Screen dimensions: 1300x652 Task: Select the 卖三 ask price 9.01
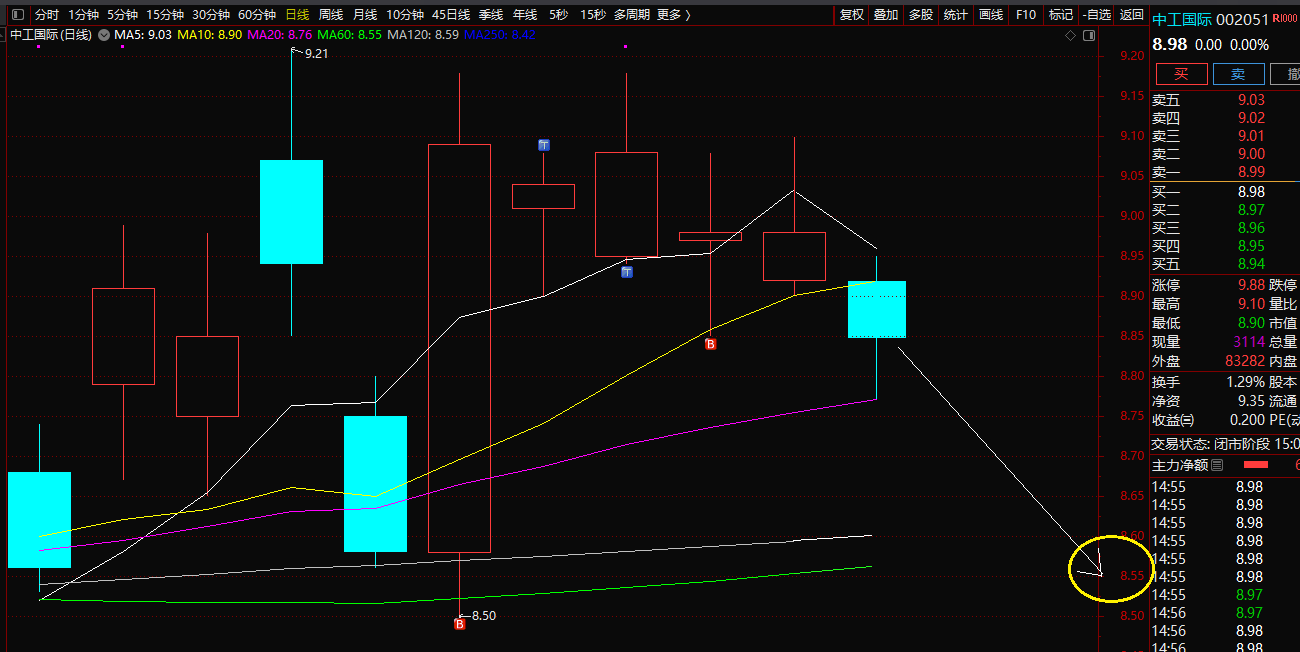(1251, 136)
